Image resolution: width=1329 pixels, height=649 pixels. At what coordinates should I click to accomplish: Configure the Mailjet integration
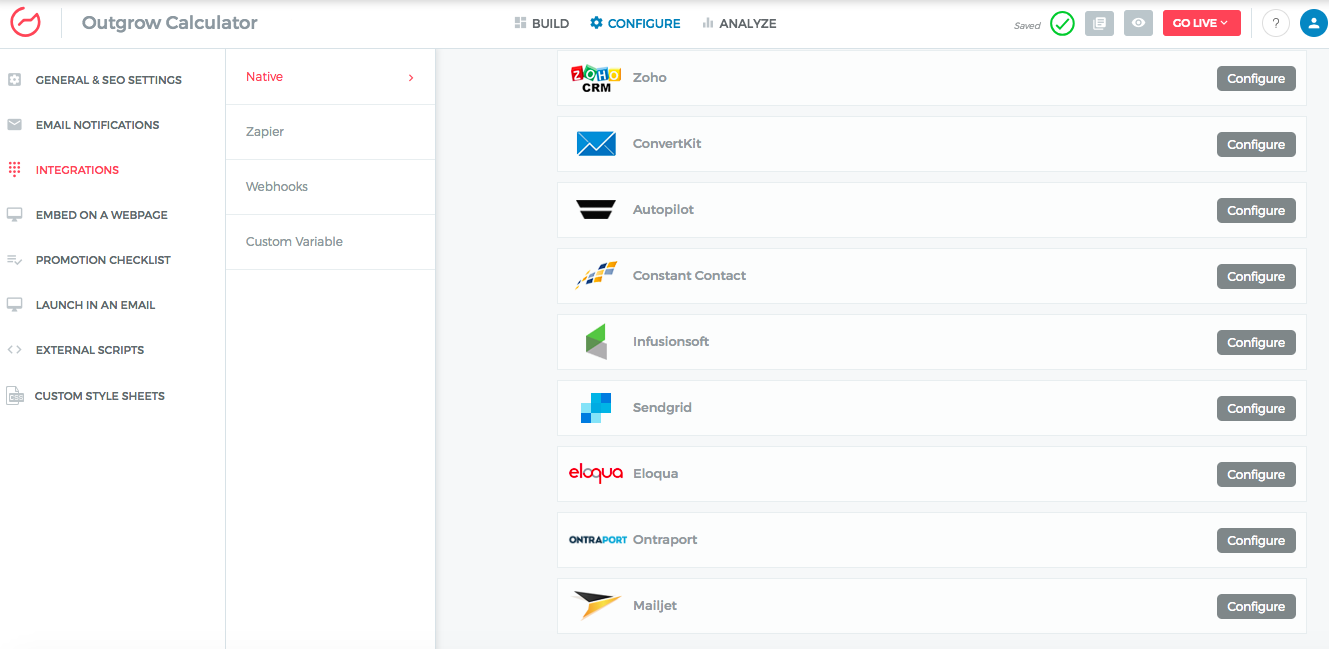tap(1256, 606)
